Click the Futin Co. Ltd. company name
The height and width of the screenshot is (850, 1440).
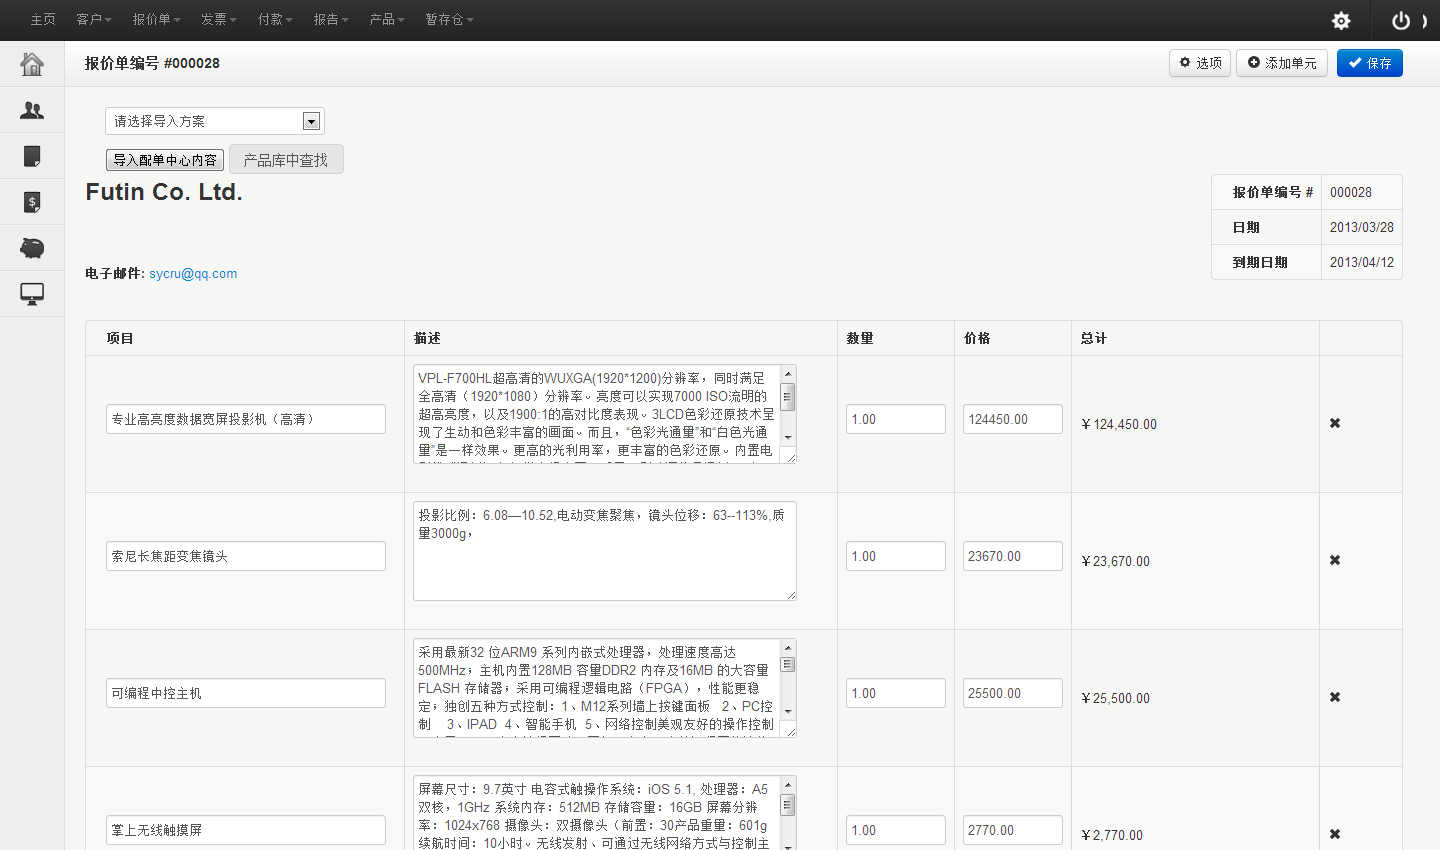click(164, 192)
